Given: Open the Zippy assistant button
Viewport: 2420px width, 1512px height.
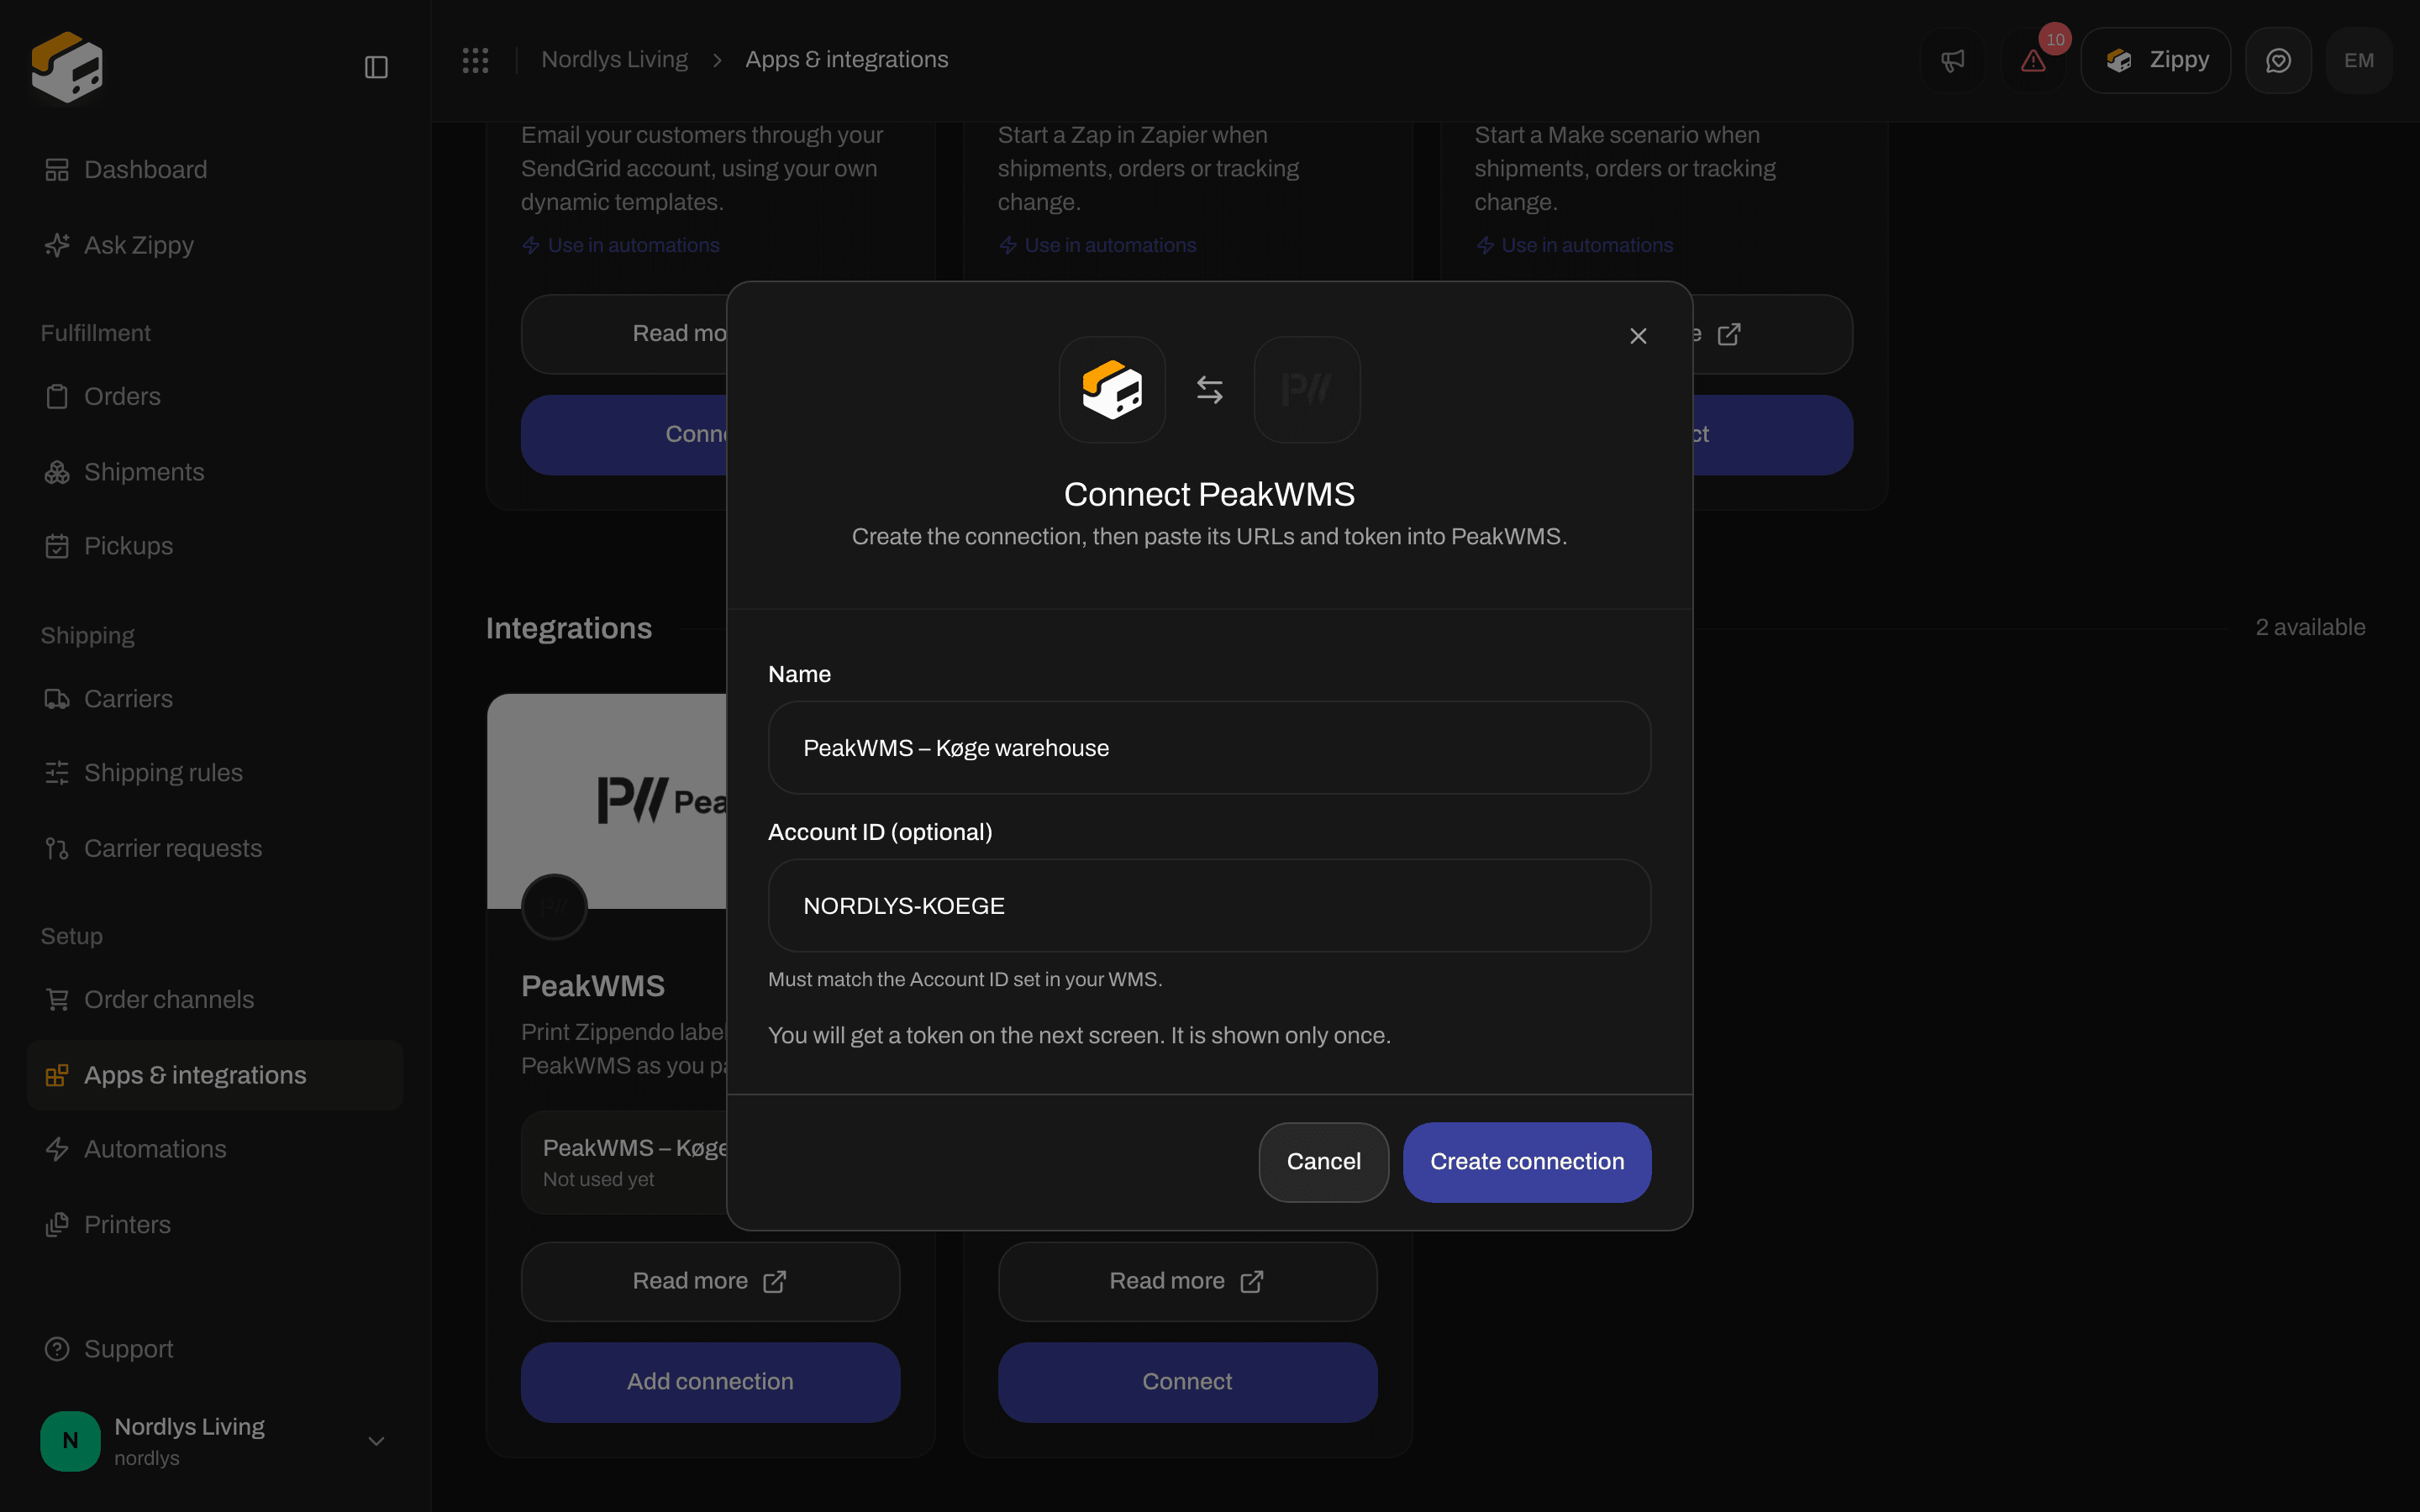Looking at the screenshot, I should point(2156,60).
